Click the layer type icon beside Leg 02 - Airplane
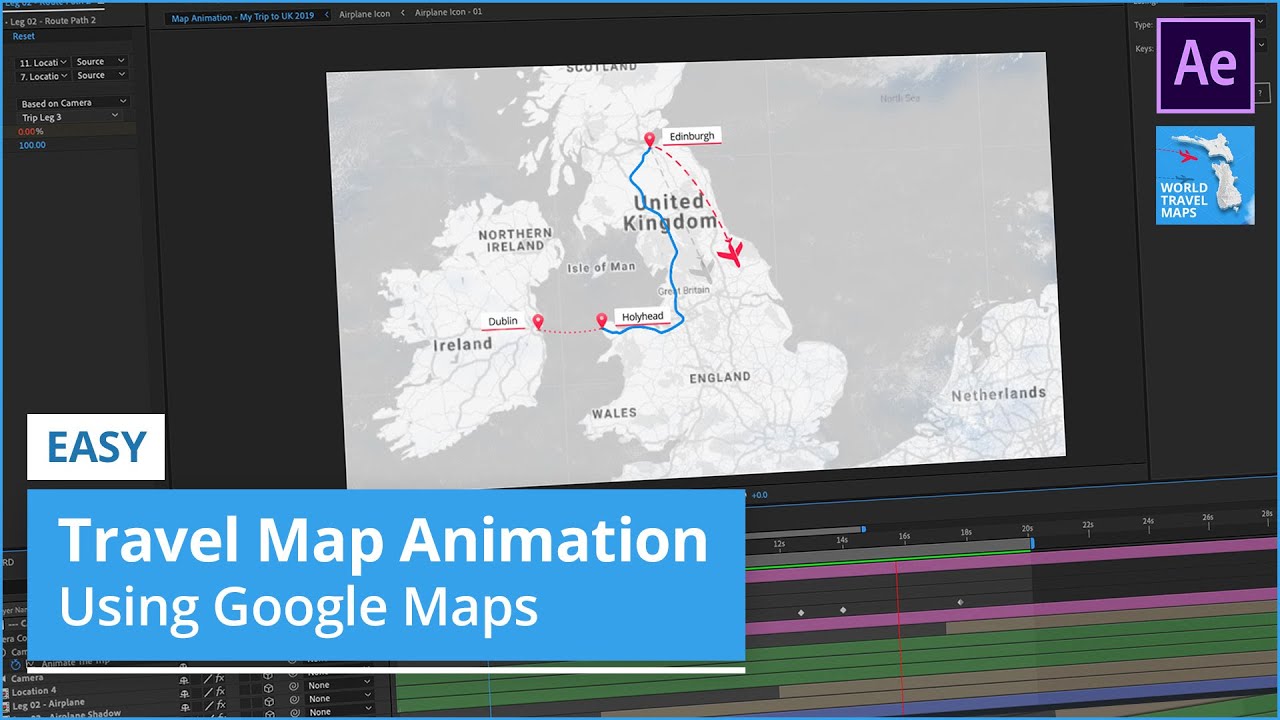1280x720 pixels. pos(6,707)
